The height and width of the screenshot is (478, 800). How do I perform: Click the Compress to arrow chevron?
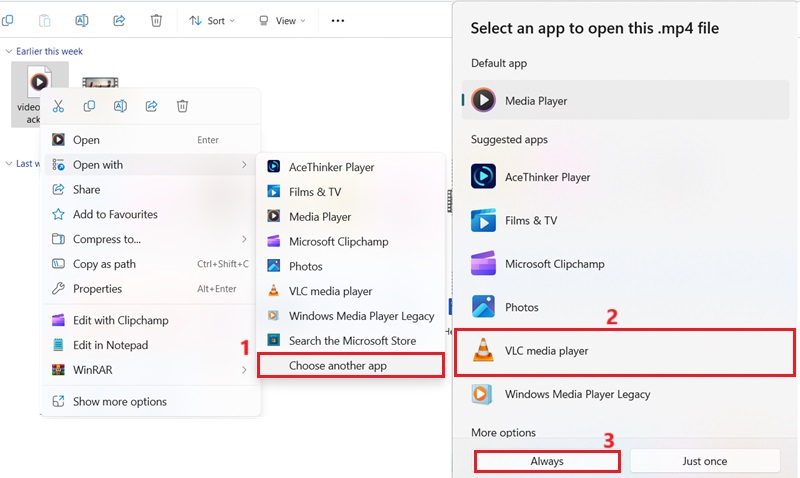244,239
